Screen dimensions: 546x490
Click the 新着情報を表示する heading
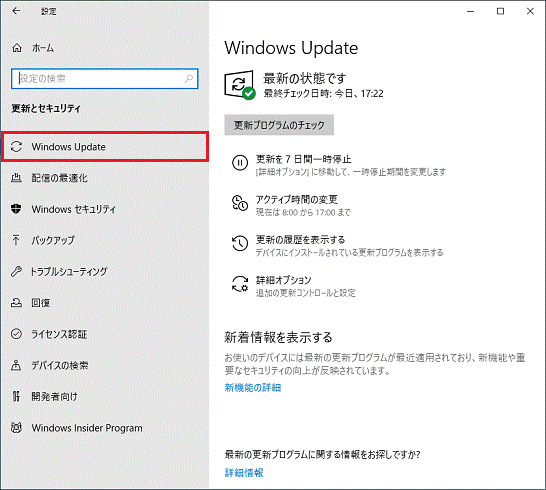coord(278,337)
